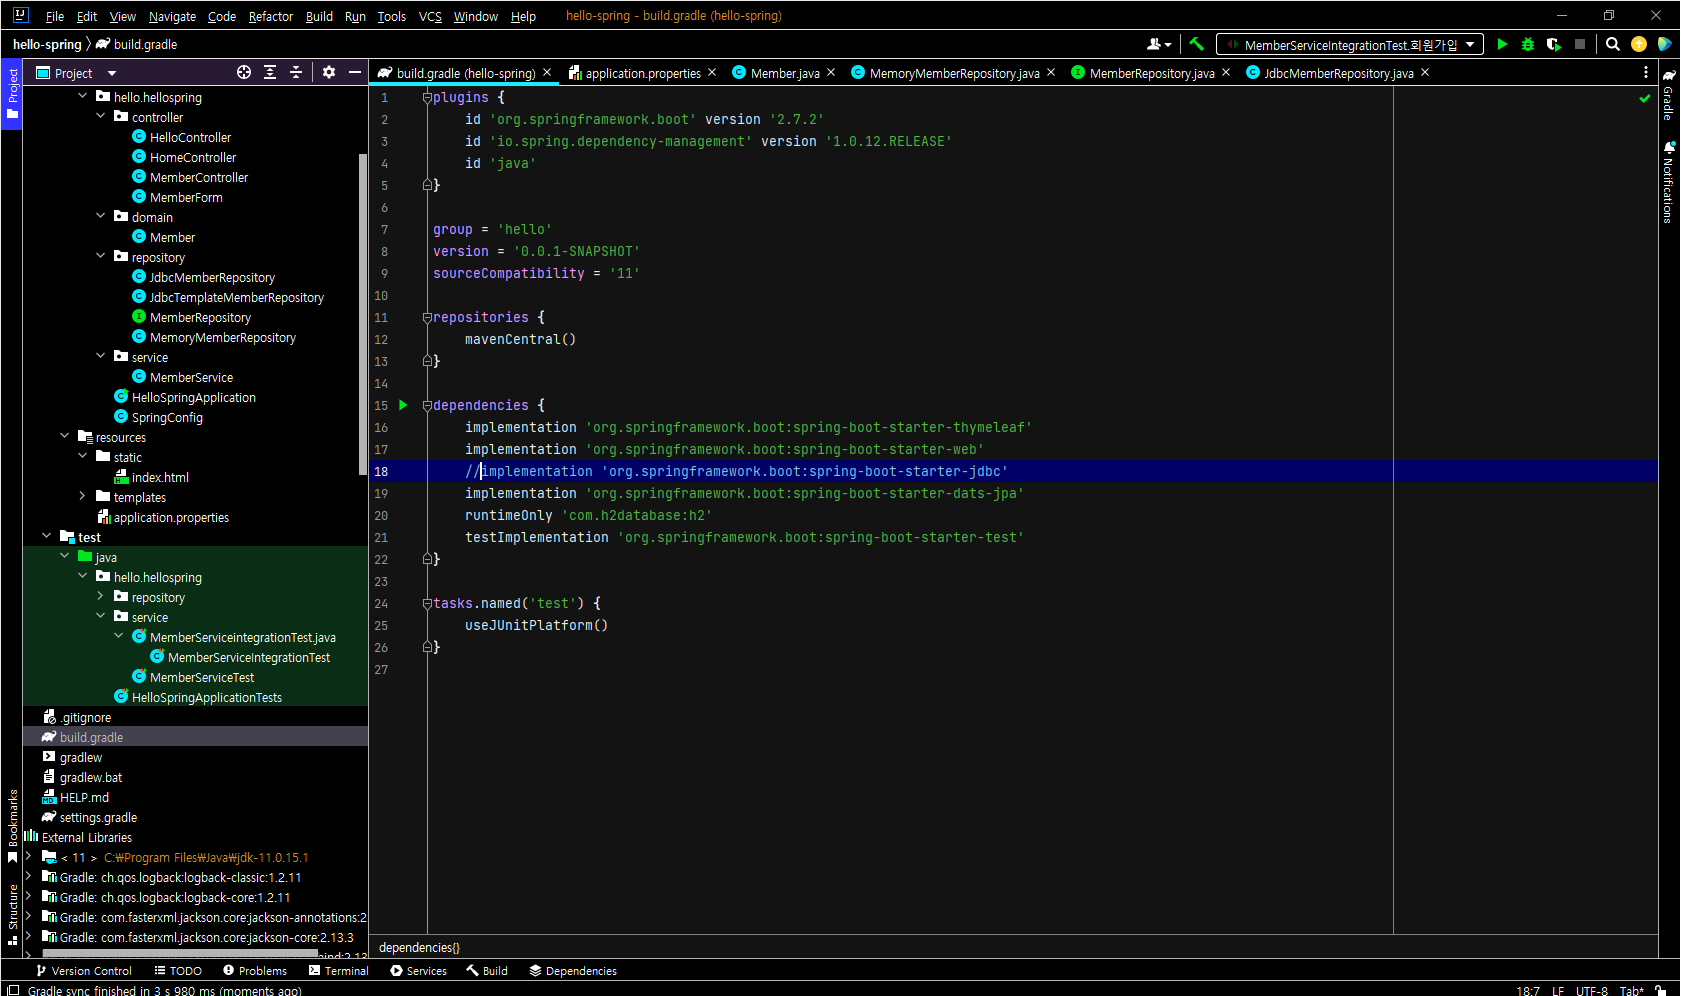The width and height of the screenshot is (1696, 996).
Task: Select MemberService class in tree
Action: click(x=191, y=377)
